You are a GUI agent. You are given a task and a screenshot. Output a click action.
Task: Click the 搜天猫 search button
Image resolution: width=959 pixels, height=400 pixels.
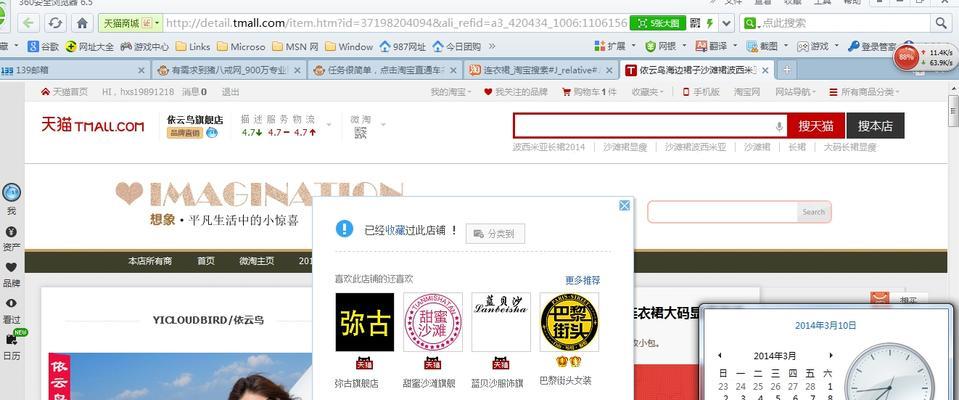816,126
